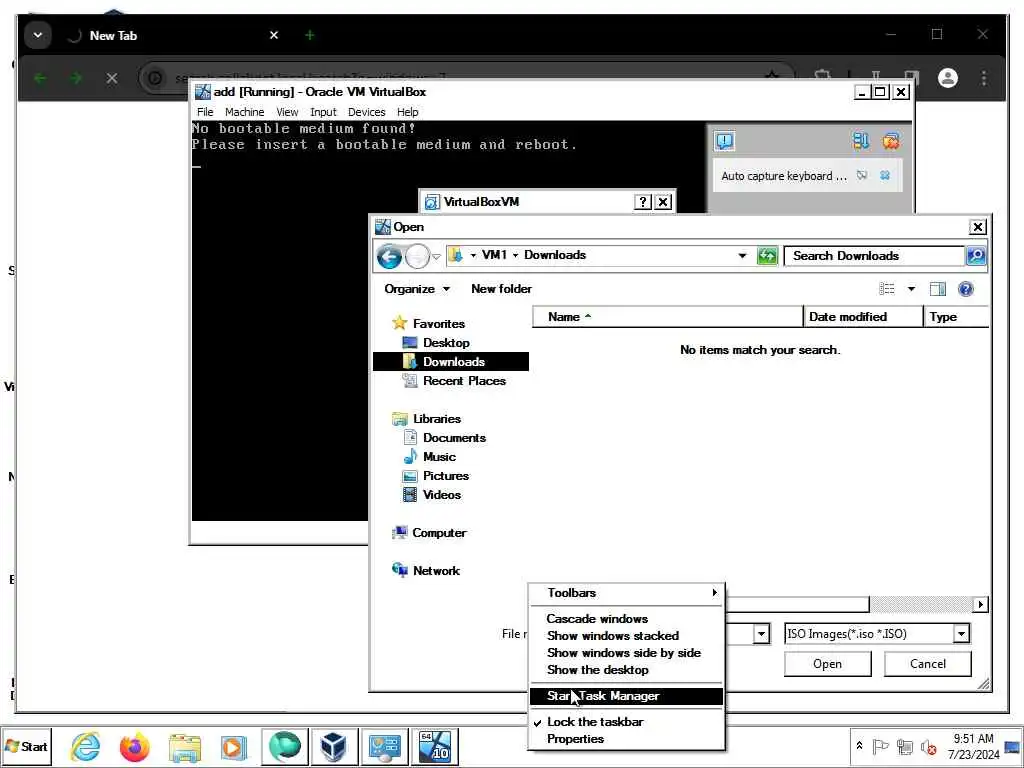Launch Firefox from the taskbar

pos(135,746)
